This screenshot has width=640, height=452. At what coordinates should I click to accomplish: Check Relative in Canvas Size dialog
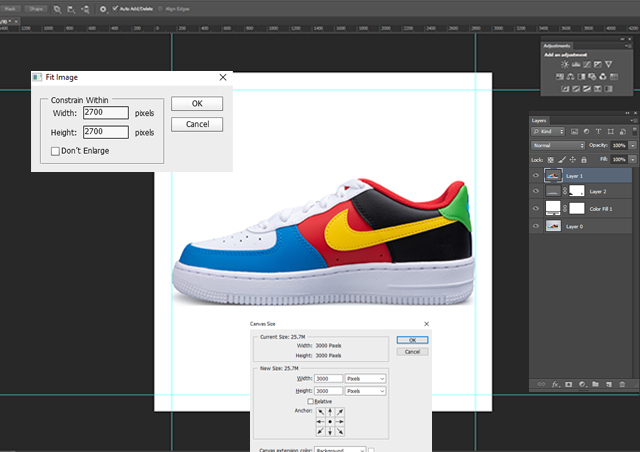click(x=310, y=401)
